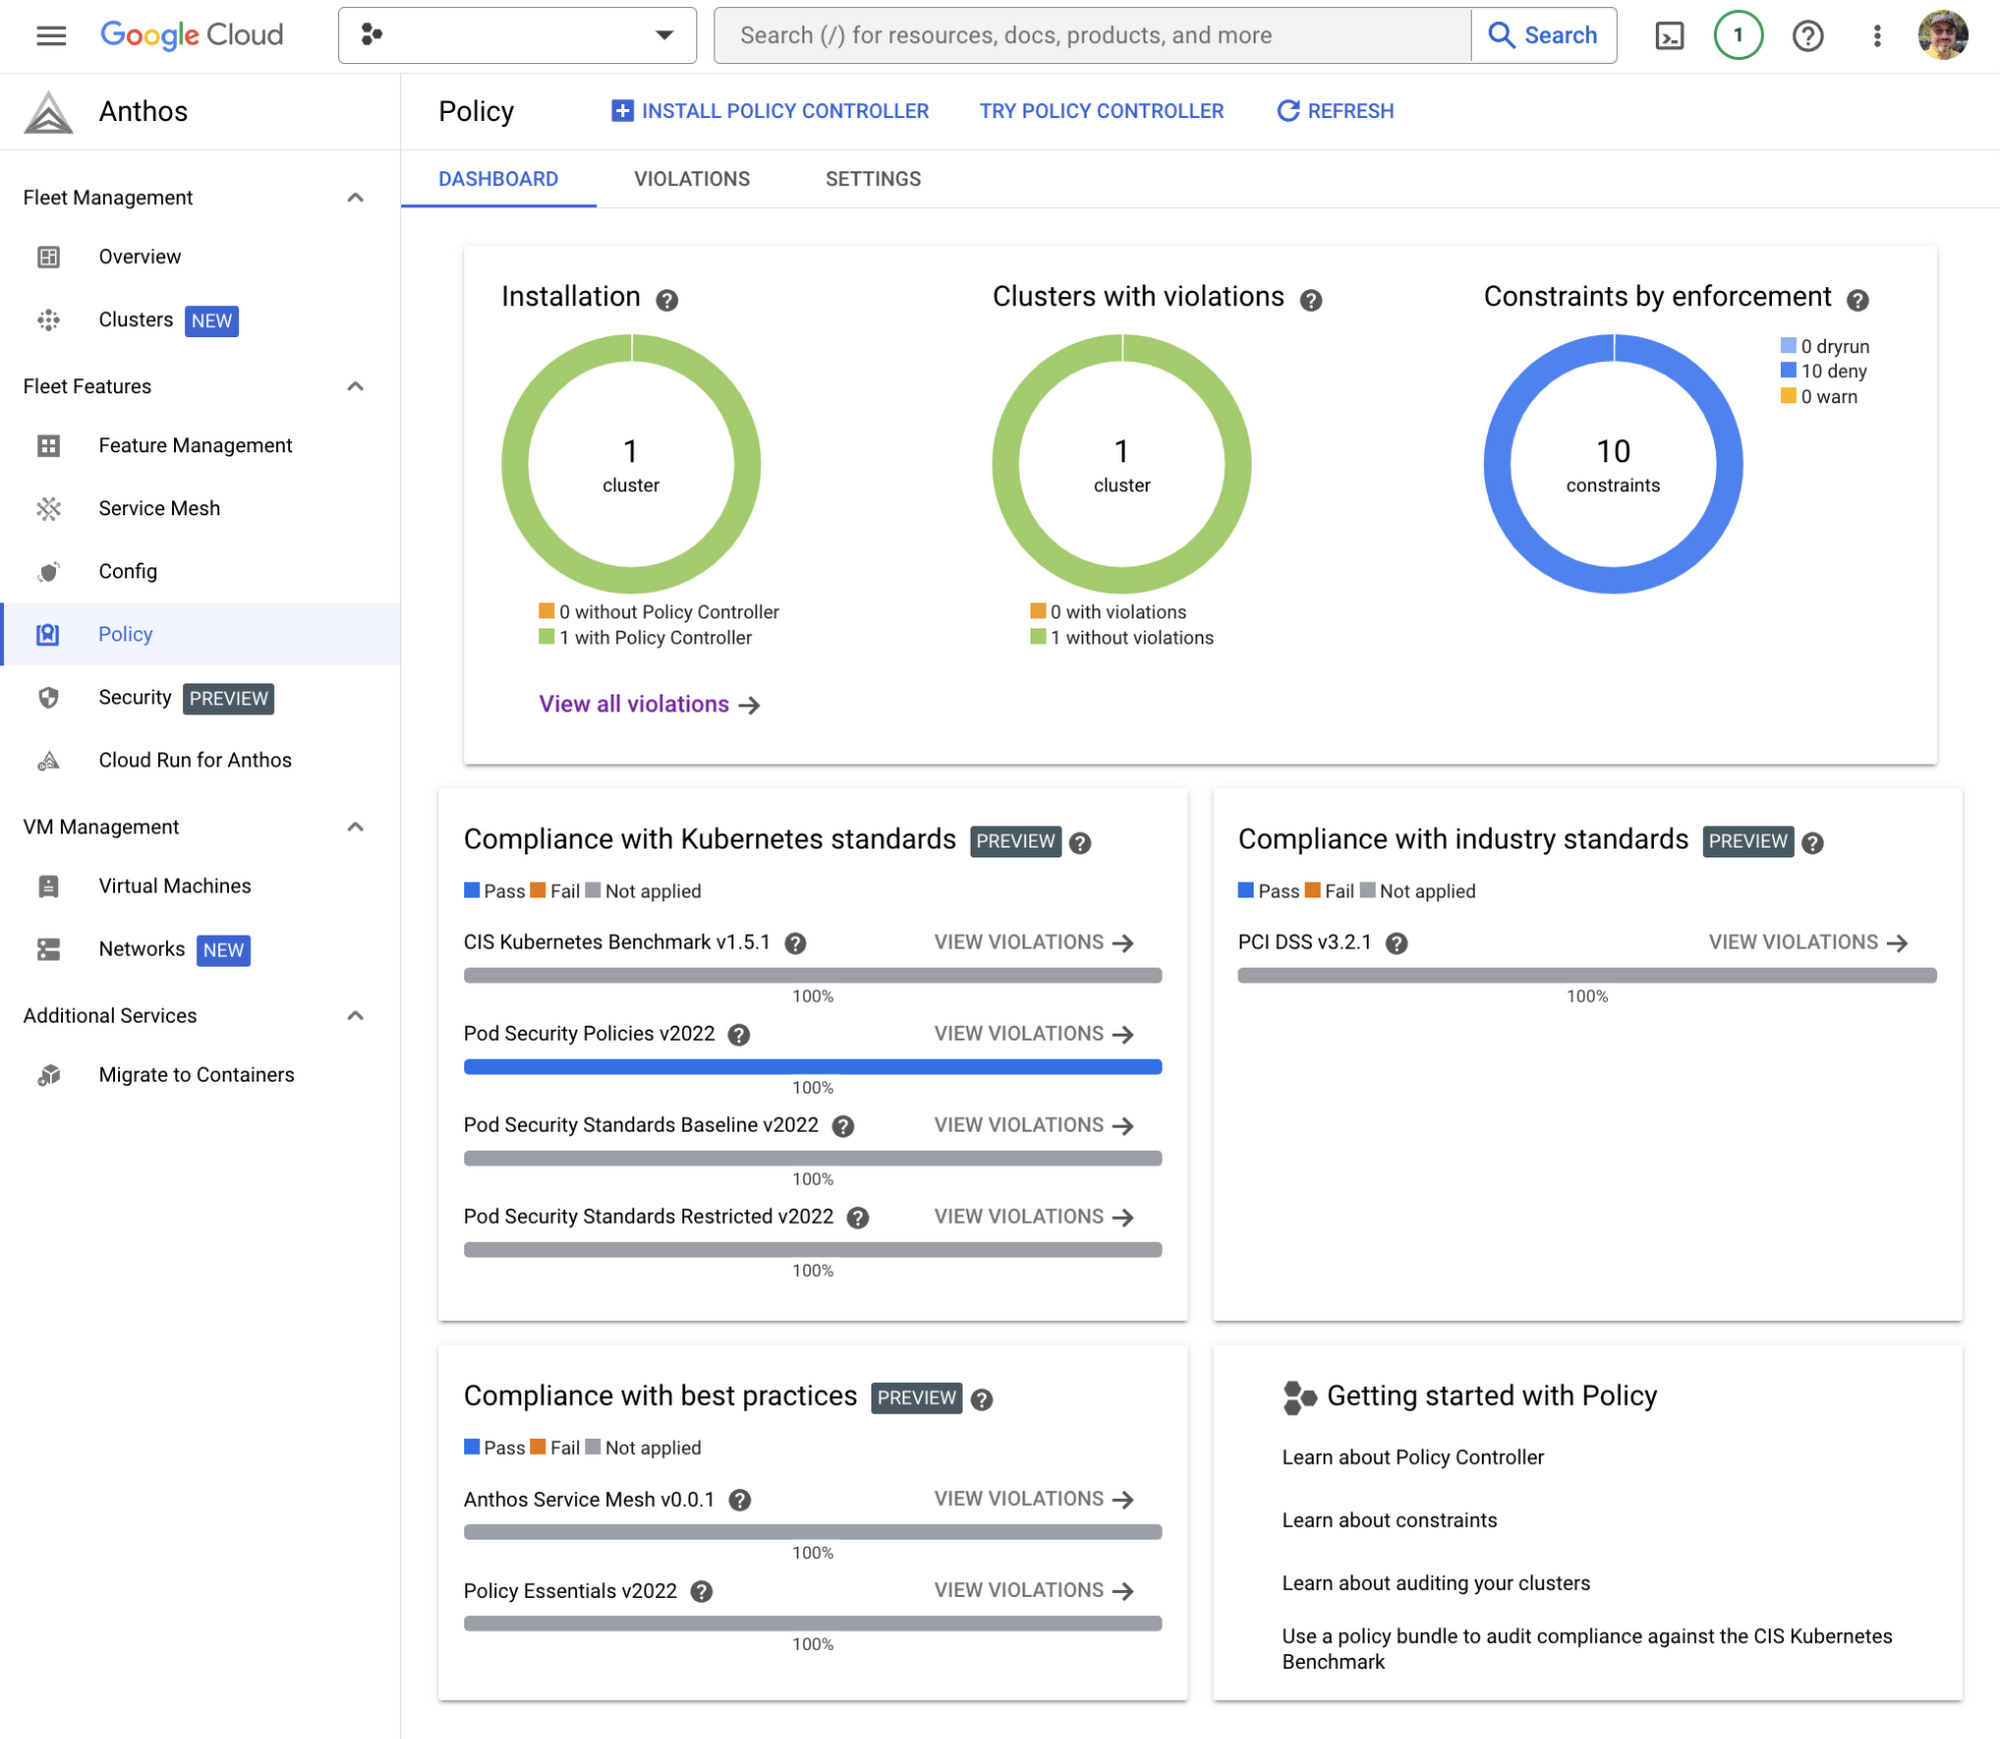
Task: Click the 1 with Policy Controller swatch
Action: point(546,637)
